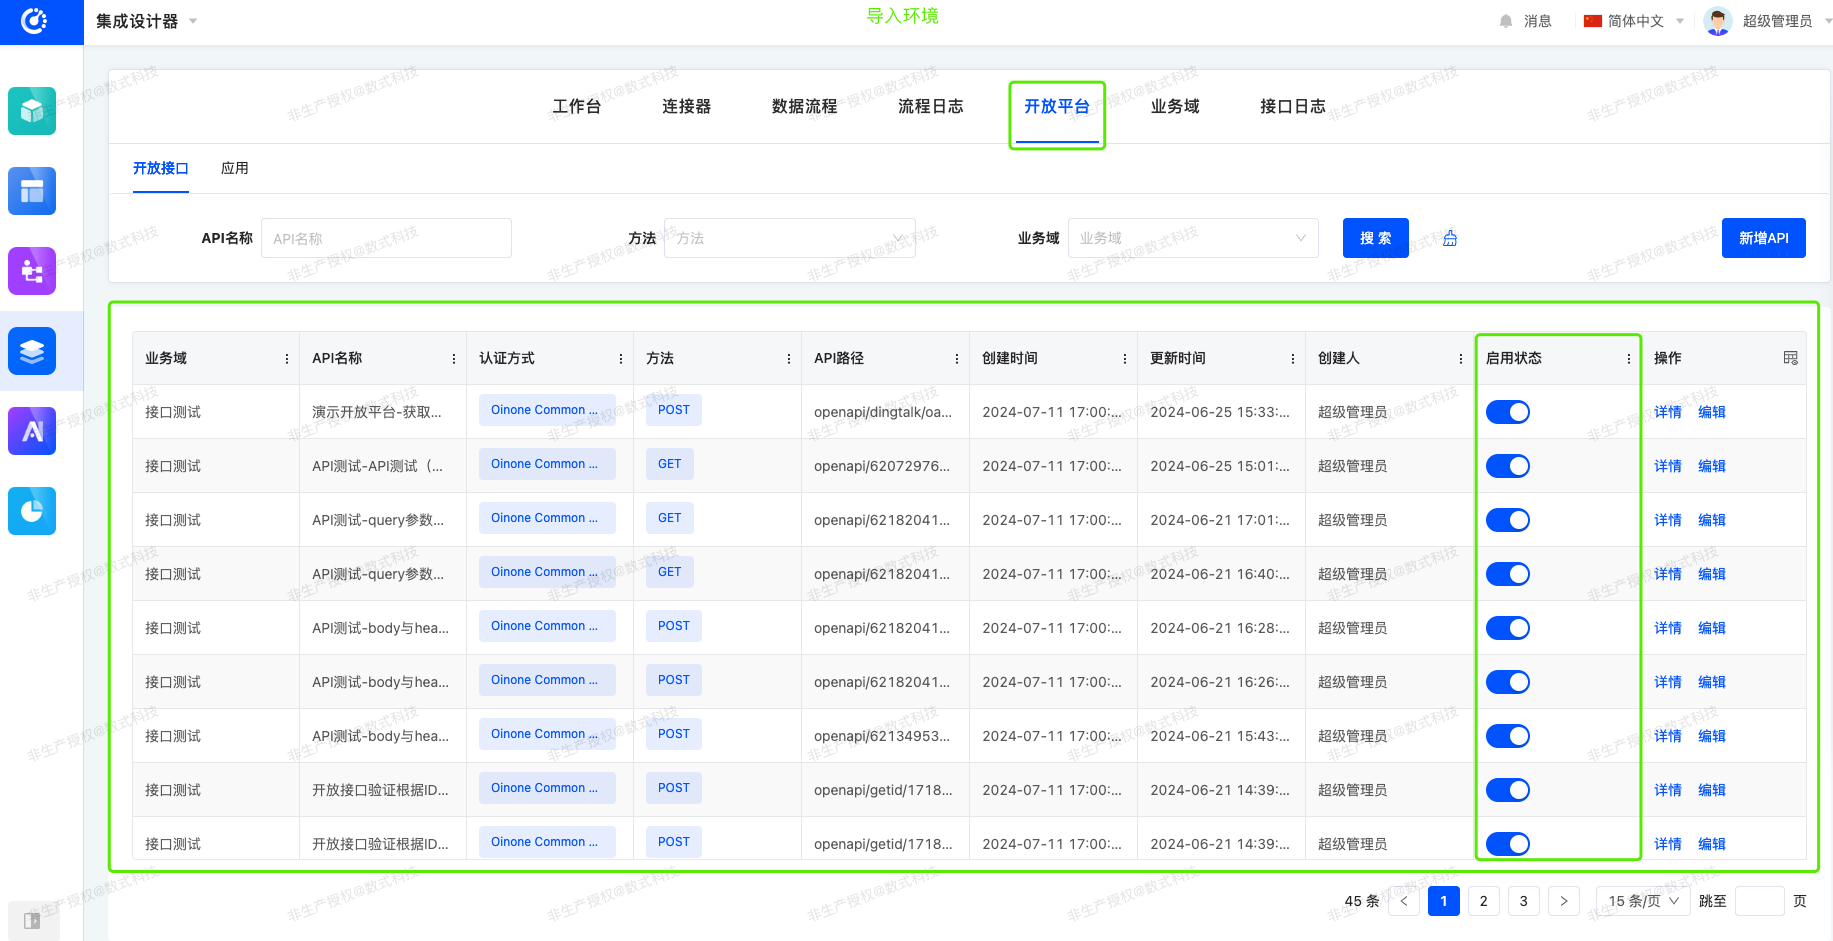This screenshot has width=1833, height=941.
Task: Expand the 集成设计器 dropdown
Action: coord(147,21)
